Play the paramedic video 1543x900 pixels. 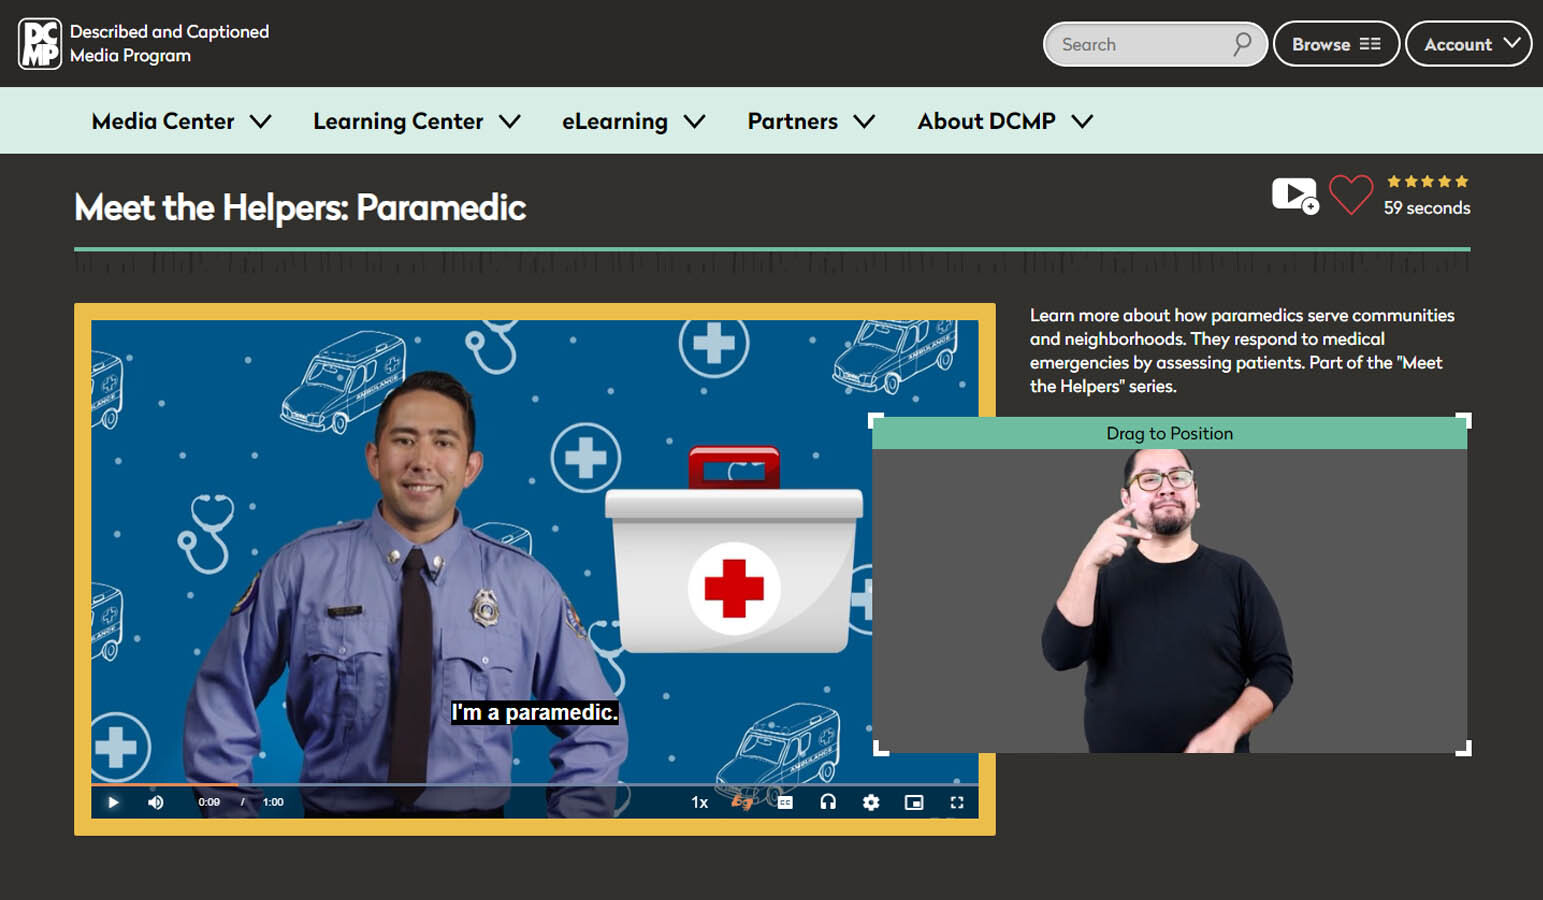tap(113, 802)
